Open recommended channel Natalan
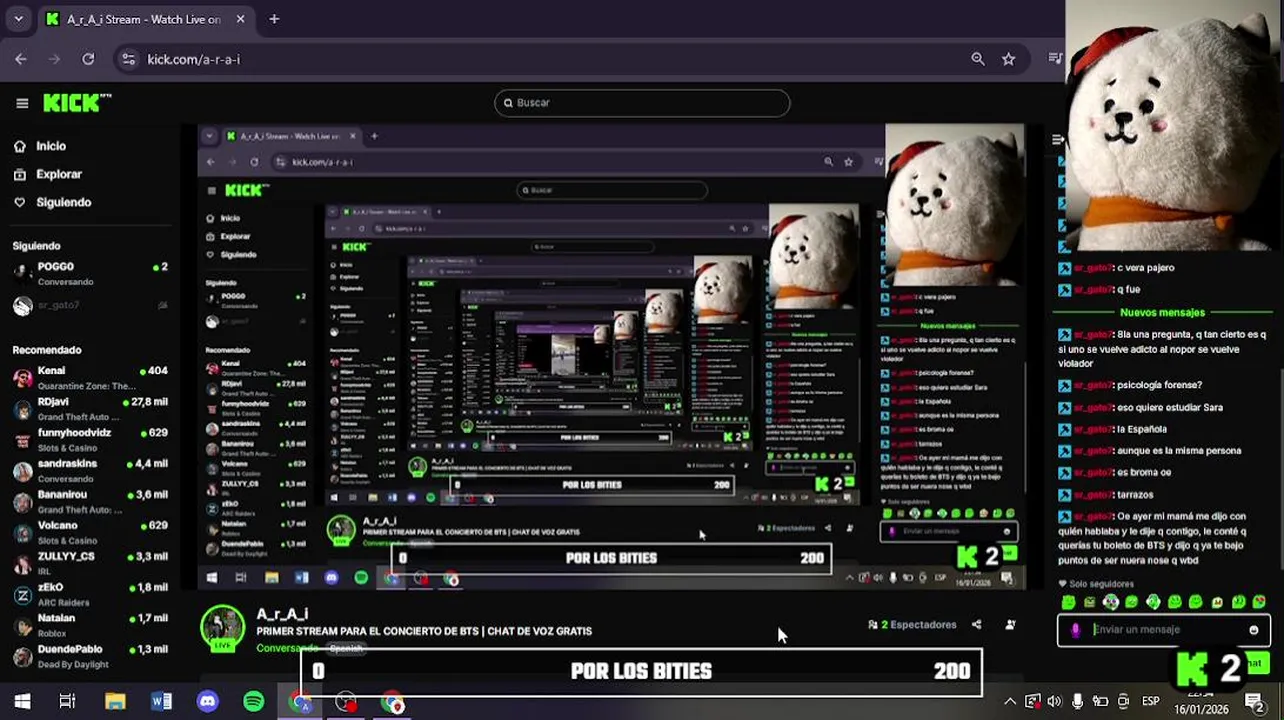Image resolution: width=1284 pixels, height=720 pixels. [90, 625]
